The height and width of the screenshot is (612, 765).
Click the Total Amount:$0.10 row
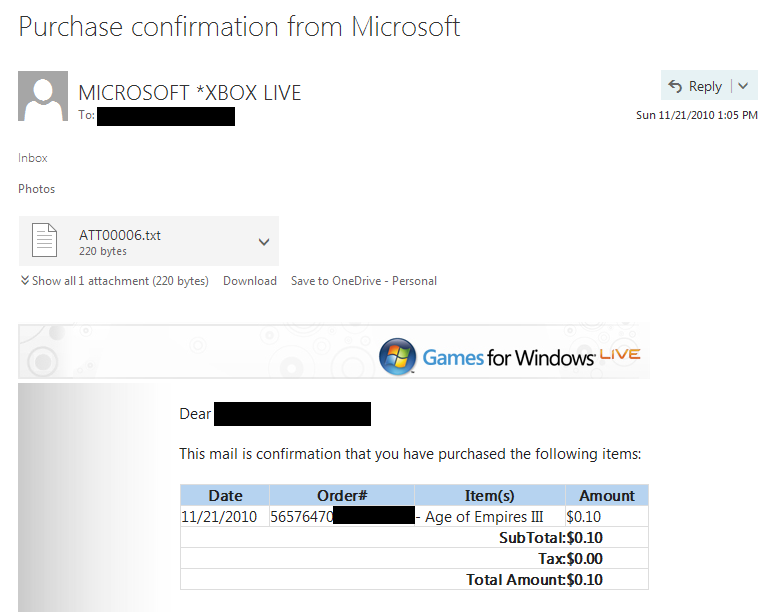click(x=414, y=579)
